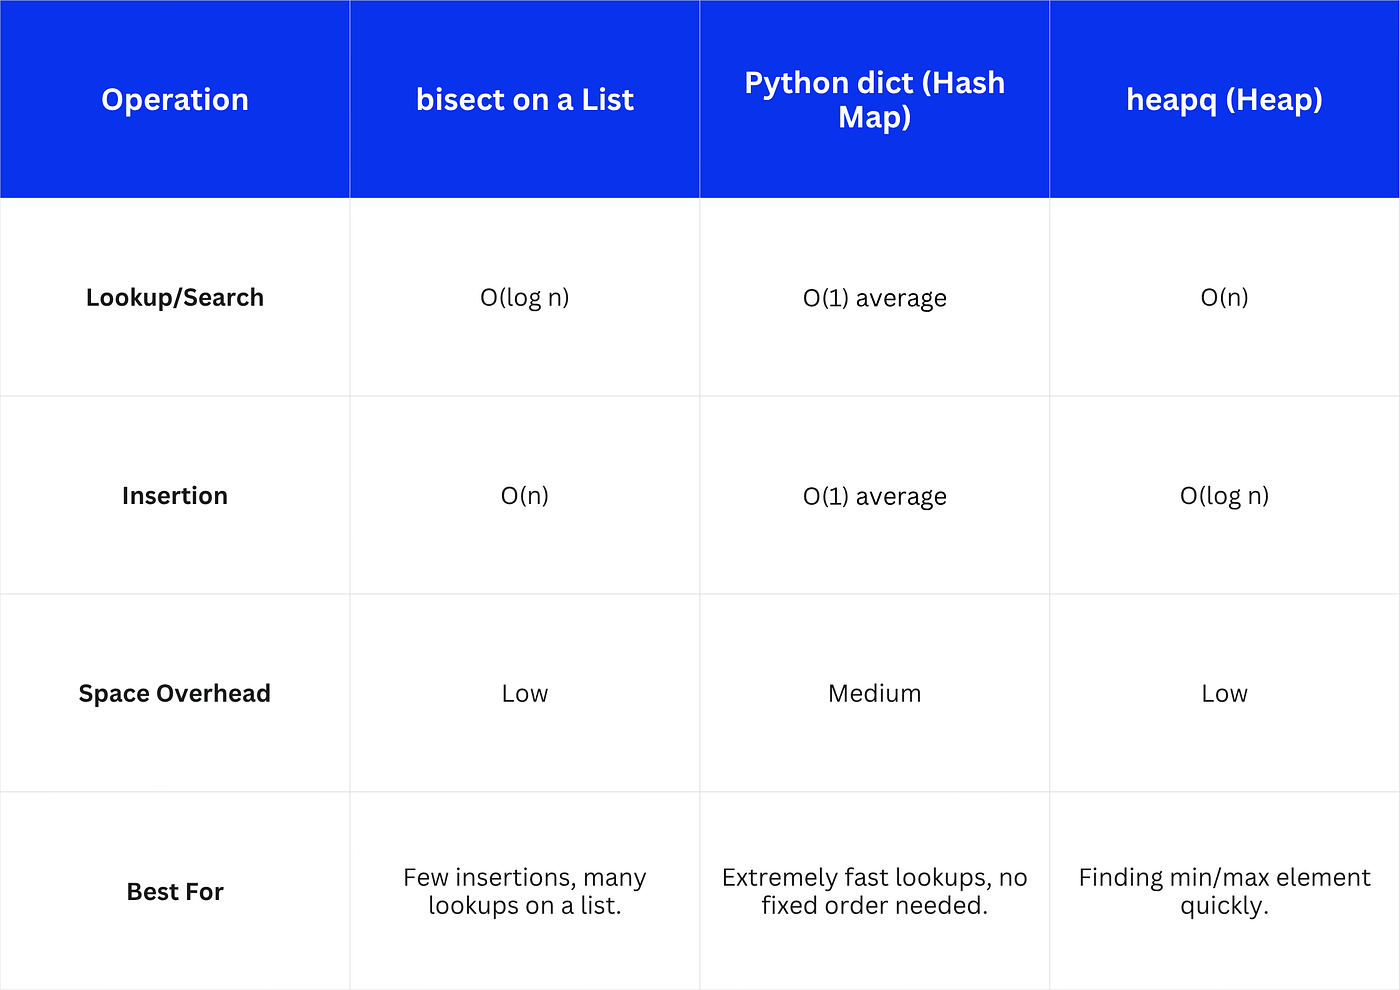
Task: Select the bisect on a List header
Action: coord(525,99)
